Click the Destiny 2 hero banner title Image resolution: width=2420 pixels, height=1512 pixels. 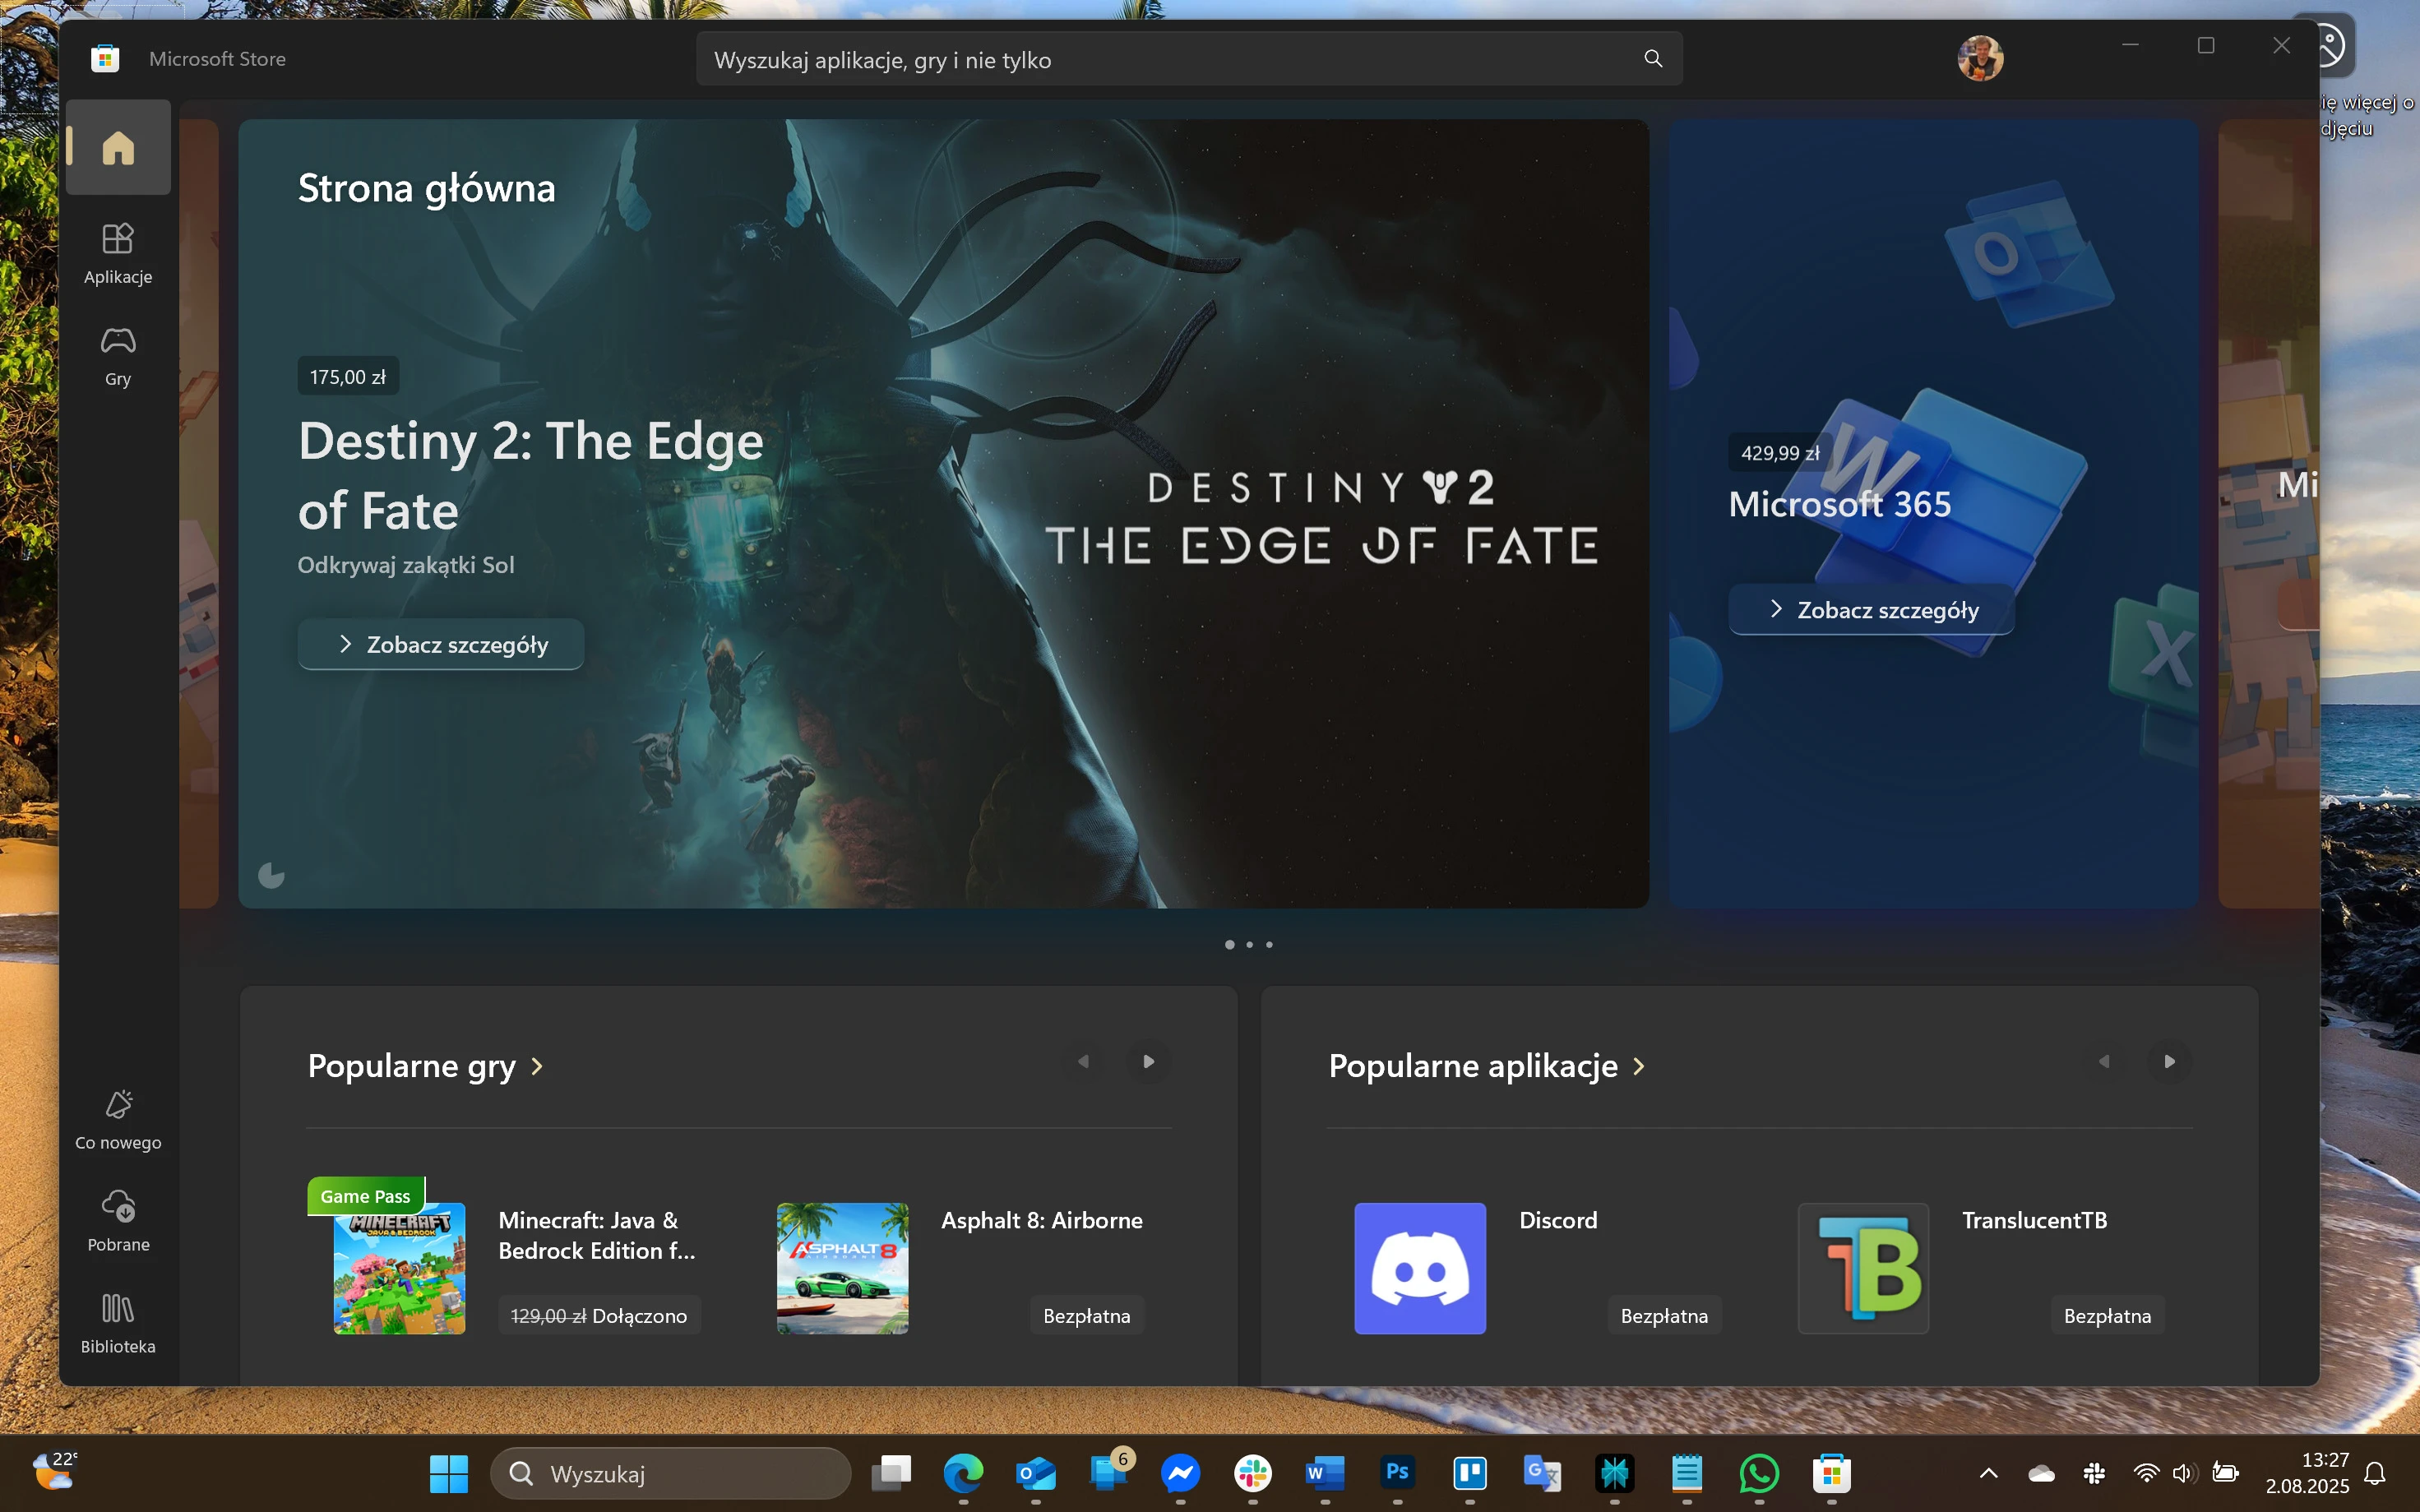click(531, 475)
